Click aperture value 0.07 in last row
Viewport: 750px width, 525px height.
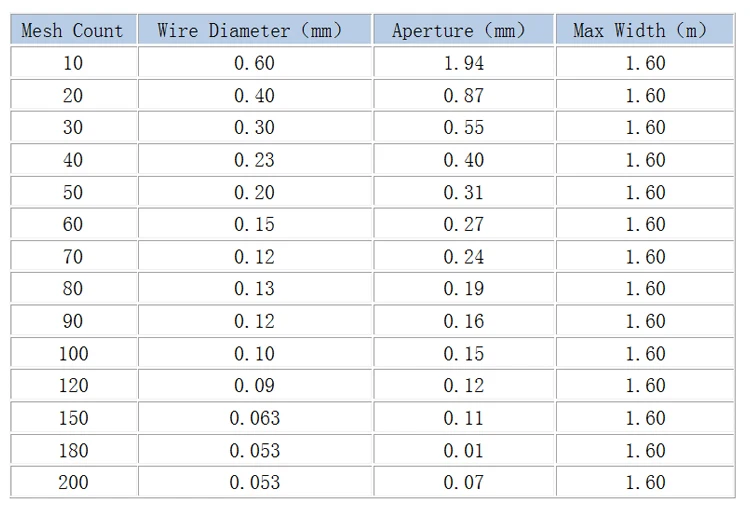[x=464, y=482]
